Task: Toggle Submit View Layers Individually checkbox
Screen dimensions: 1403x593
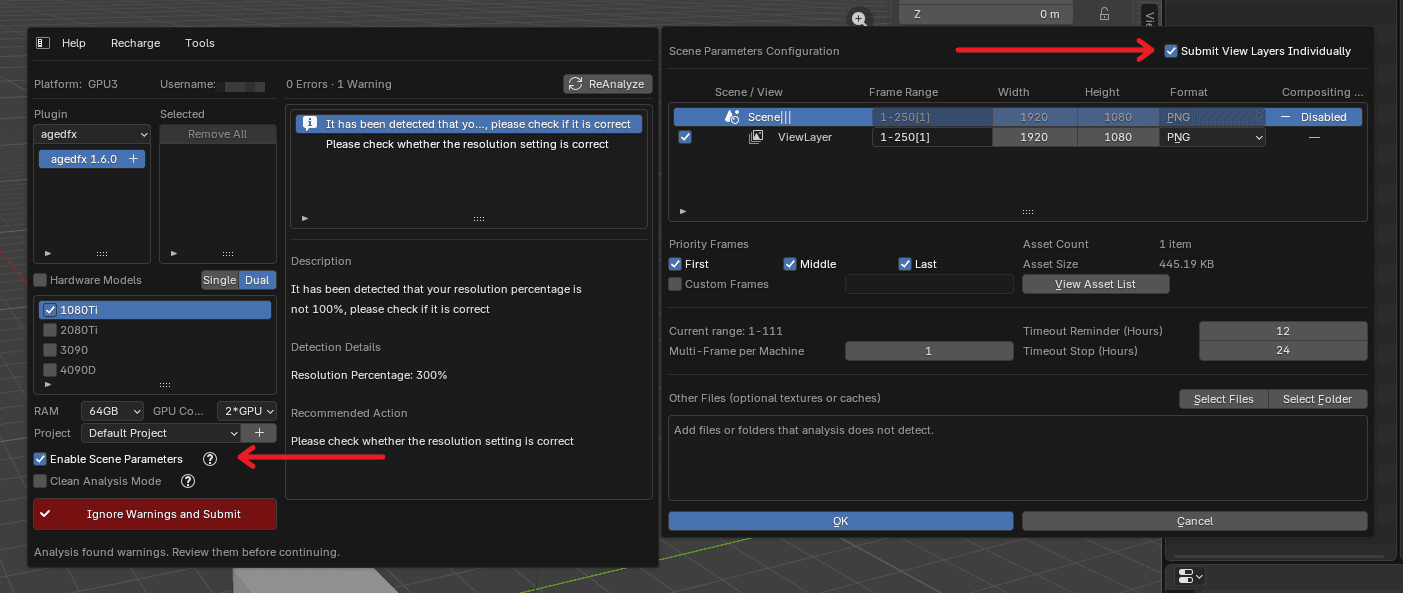Action: tap(1171, 51)
